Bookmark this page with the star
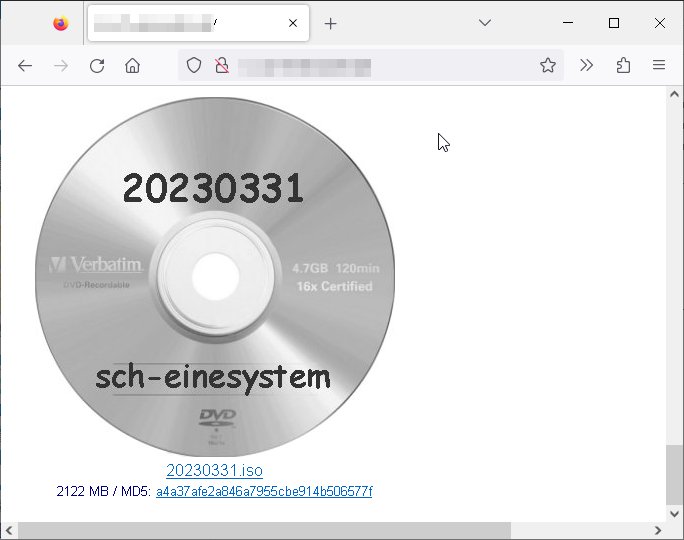This screenshot has height=540, width=684. click(x=548, y=65)
